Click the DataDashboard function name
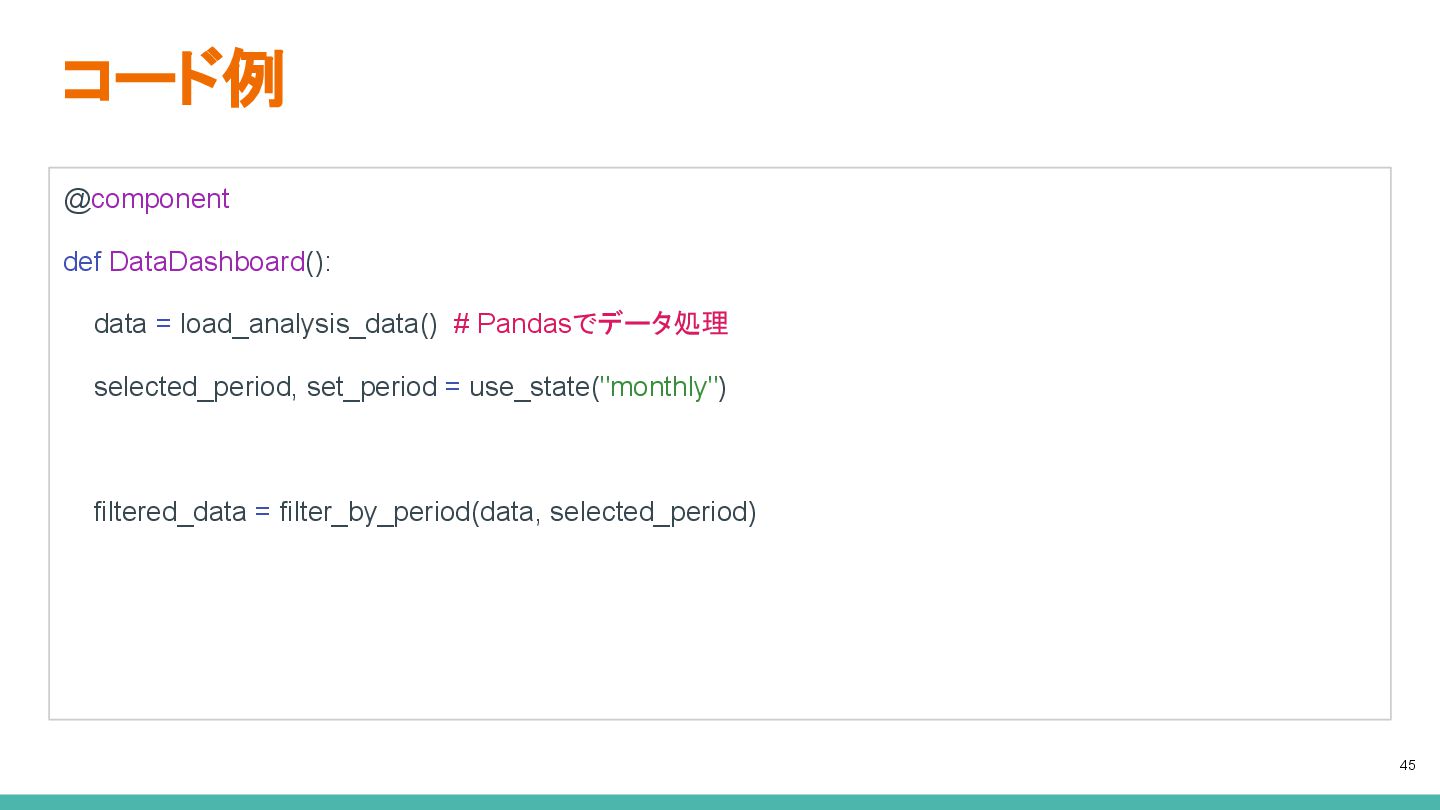Viewport: 1440px width, 810px height. (207, 262)
